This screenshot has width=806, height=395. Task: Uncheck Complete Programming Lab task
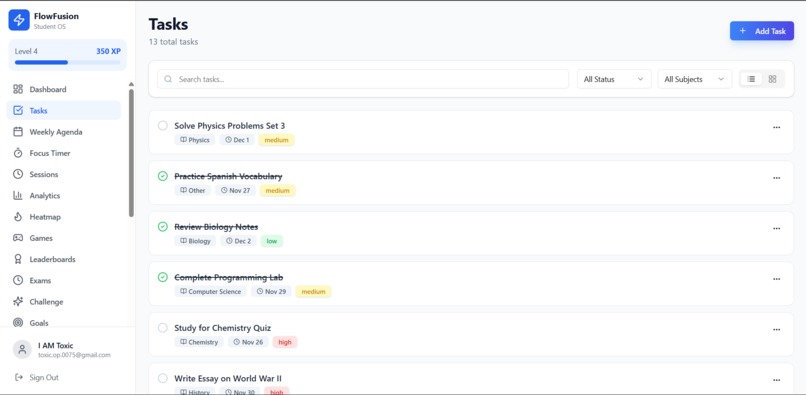click(163, 277)
